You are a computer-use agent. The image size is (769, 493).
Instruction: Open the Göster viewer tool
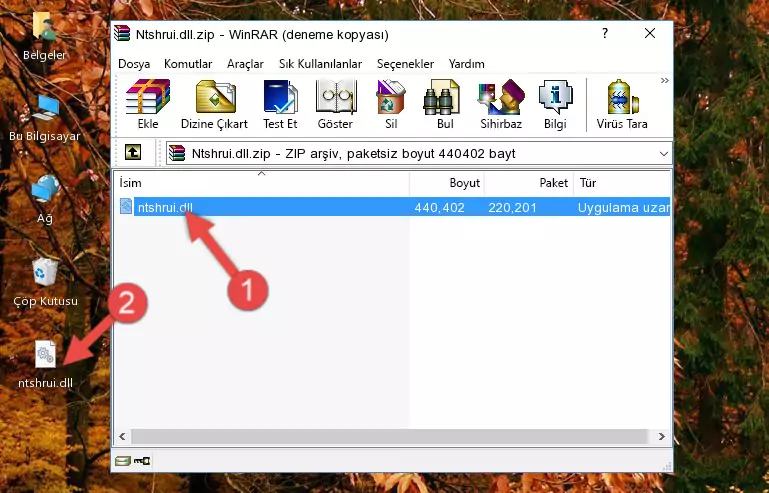pos(335,104)
